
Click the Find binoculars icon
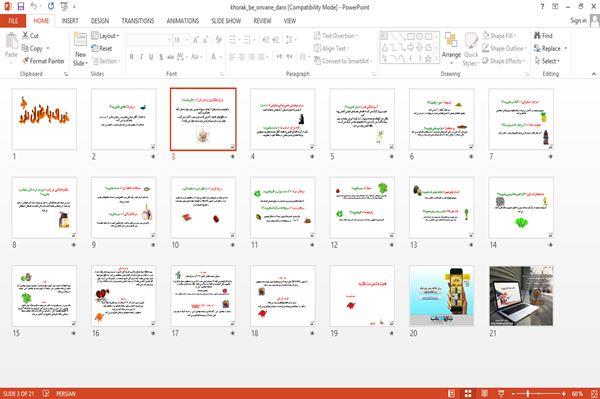pos(537,36)
